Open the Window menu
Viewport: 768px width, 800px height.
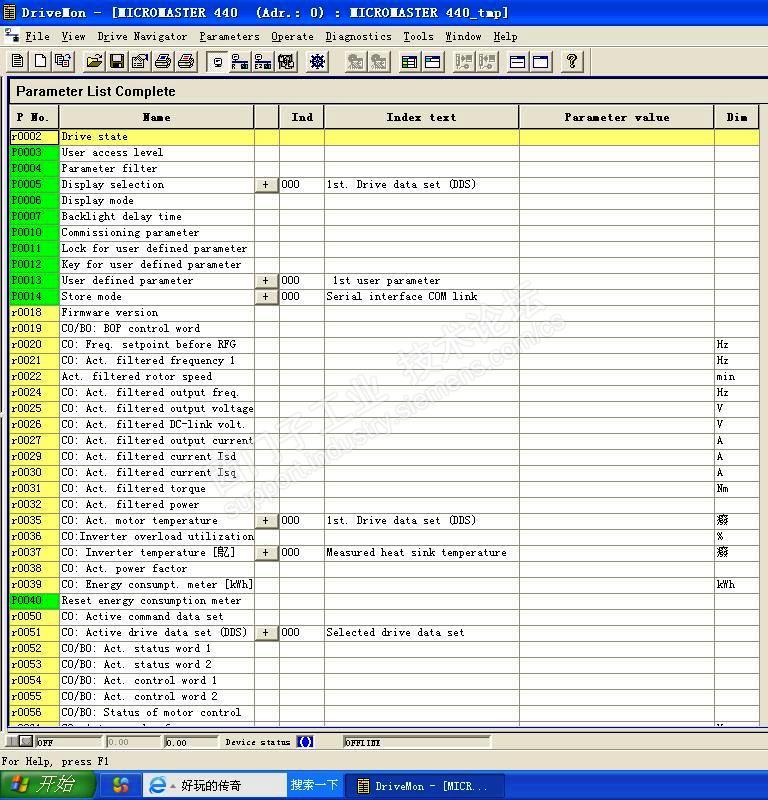click(x=463, y=36)
